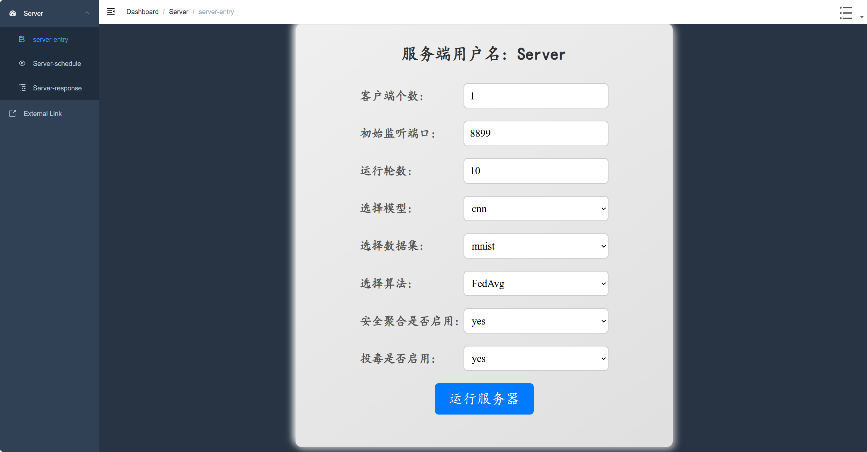Click the Dashboard breadcrumb link
This screenshot has height=452, width=867.
[x=142, y=11]
